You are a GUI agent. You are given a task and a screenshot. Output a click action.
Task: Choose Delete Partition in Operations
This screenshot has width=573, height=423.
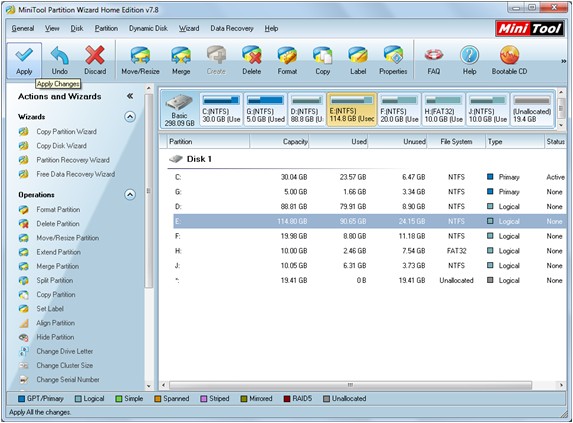58,224
